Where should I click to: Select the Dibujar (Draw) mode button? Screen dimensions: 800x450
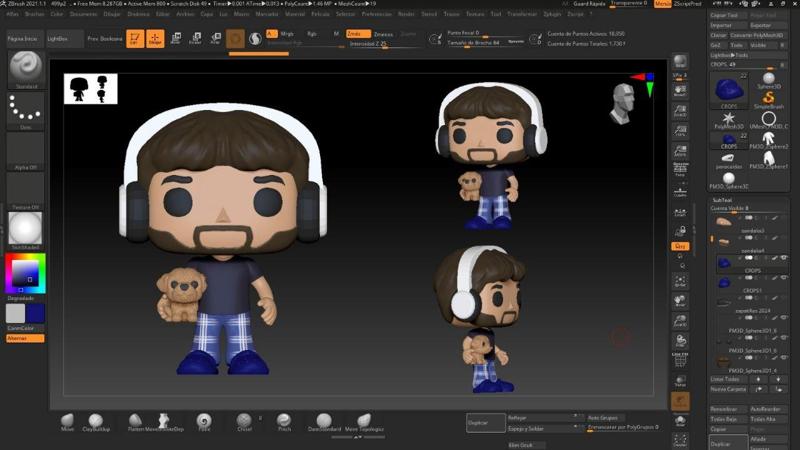pyautogui.click(x=155, y=39)
